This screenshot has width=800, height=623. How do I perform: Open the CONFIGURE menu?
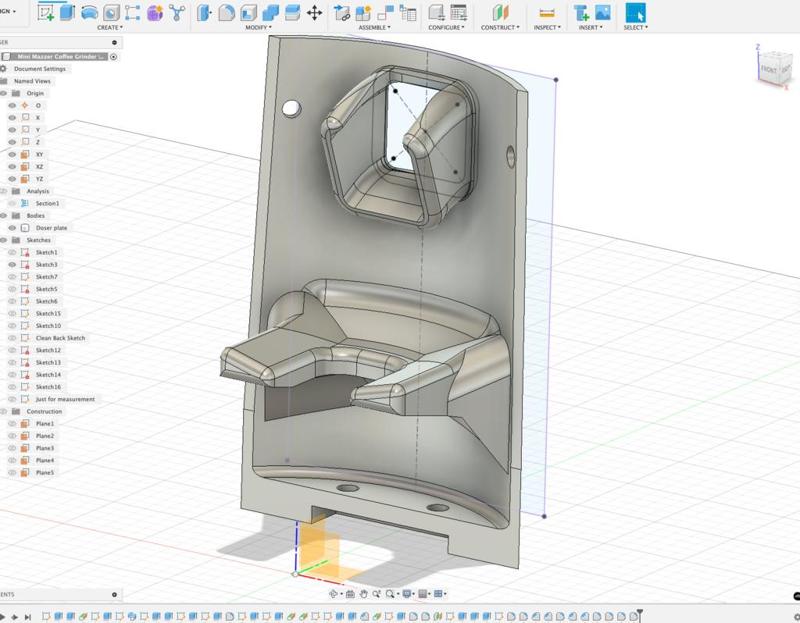(x=446, y=28)
